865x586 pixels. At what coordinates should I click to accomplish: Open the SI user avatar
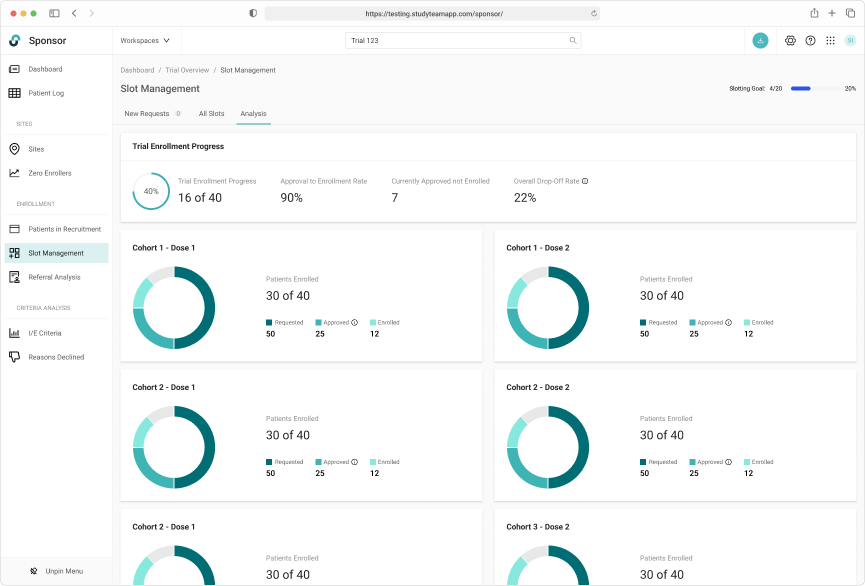(850, 40)
